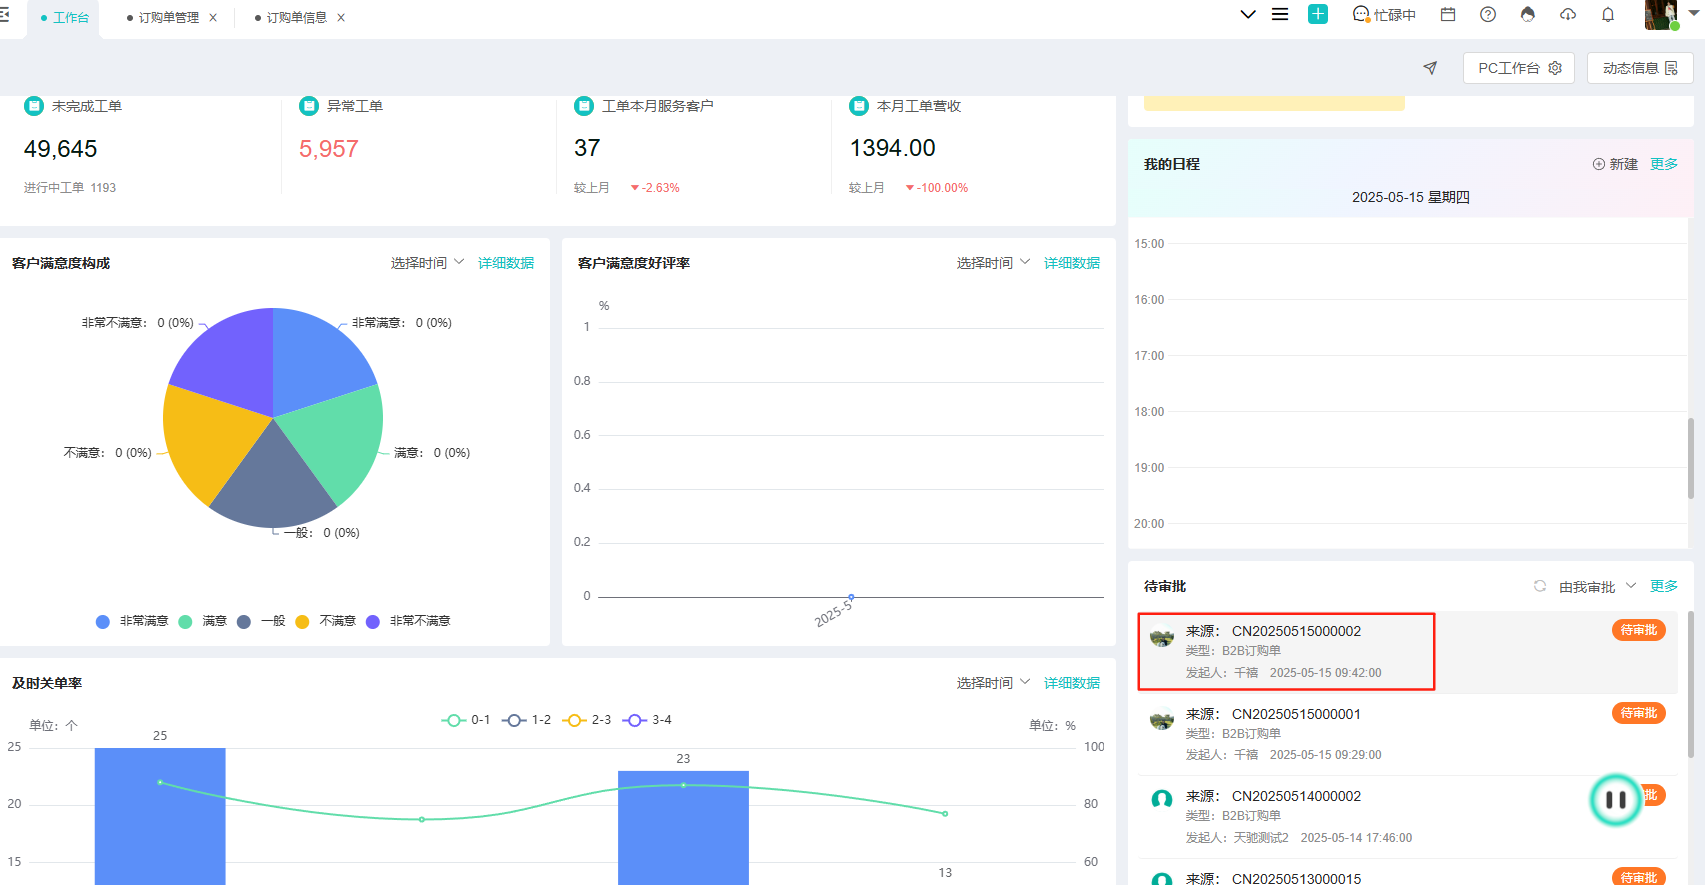The height and width of the screenshot is (885, 1705).
Task: Click the 异常工单 card icon
Action: 309,106
